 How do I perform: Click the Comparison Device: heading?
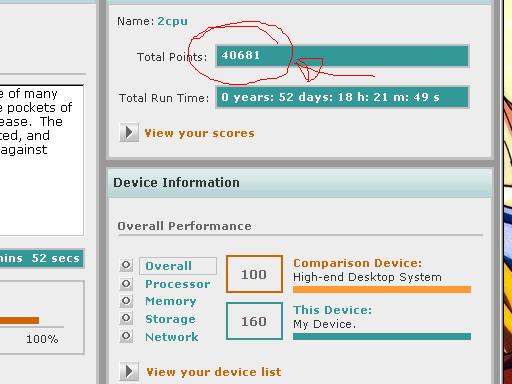coord(357,263)
